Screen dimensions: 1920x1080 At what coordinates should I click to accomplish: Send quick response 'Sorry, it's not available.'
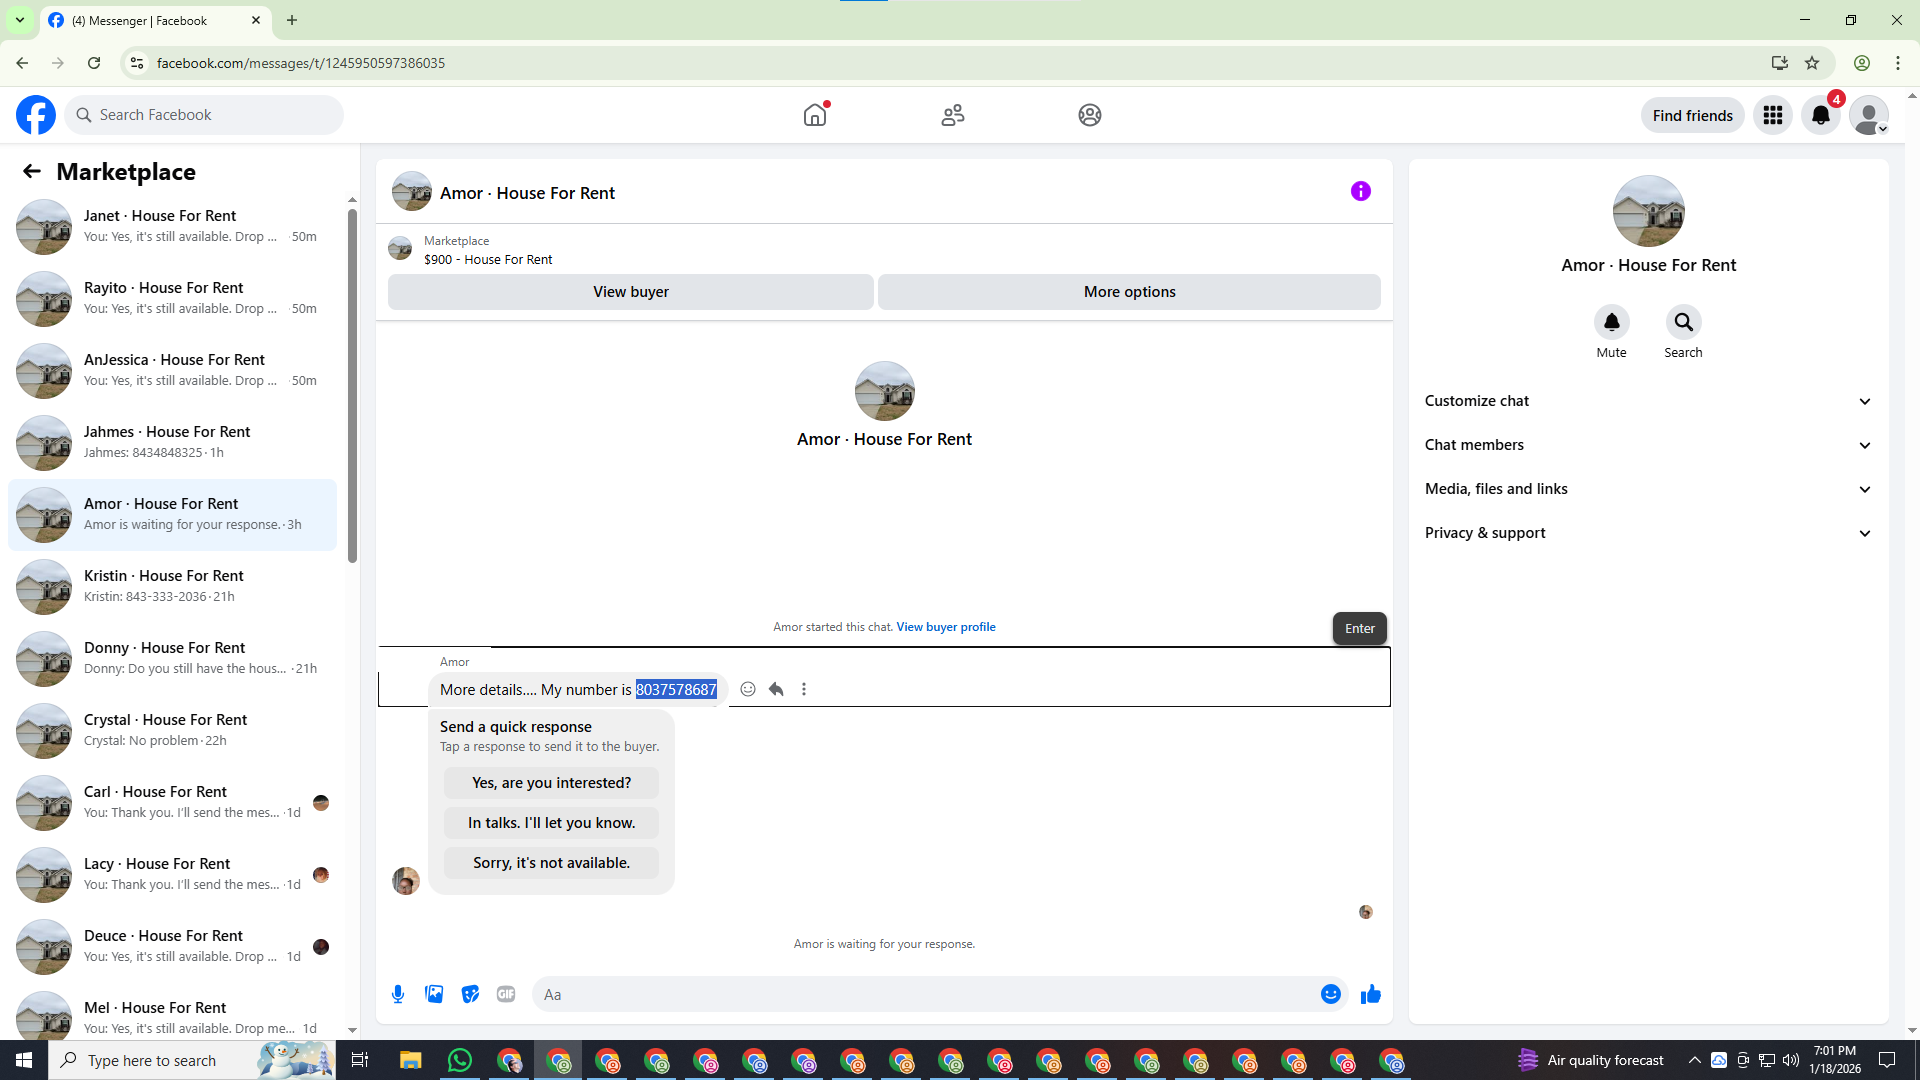click(551, 863)
